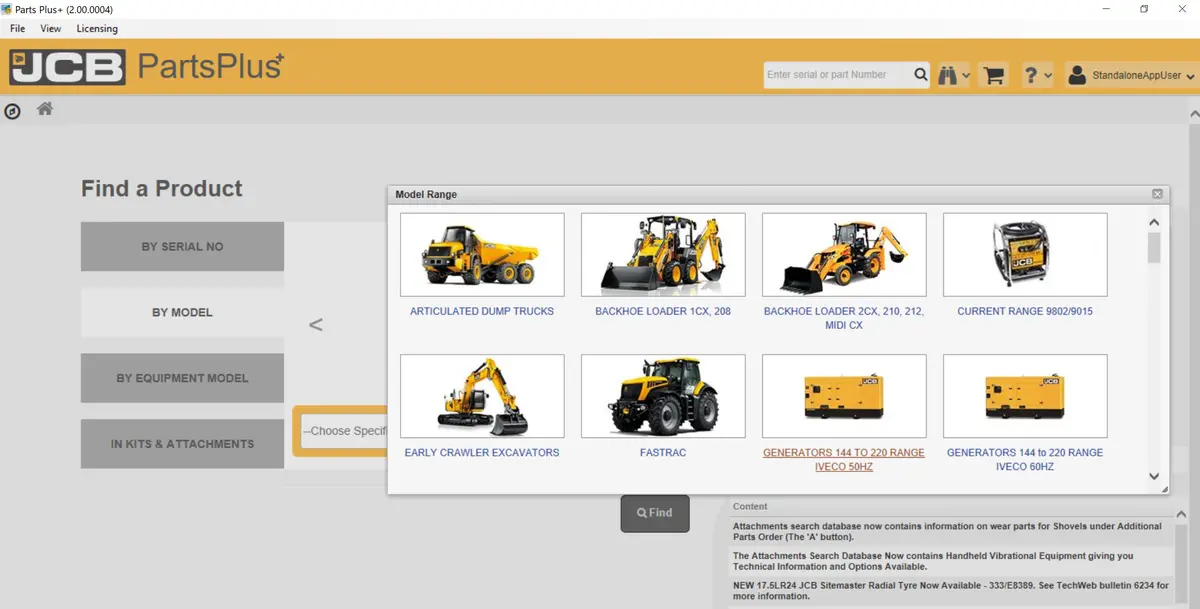Open the help question mark menu

(1030, 75)
